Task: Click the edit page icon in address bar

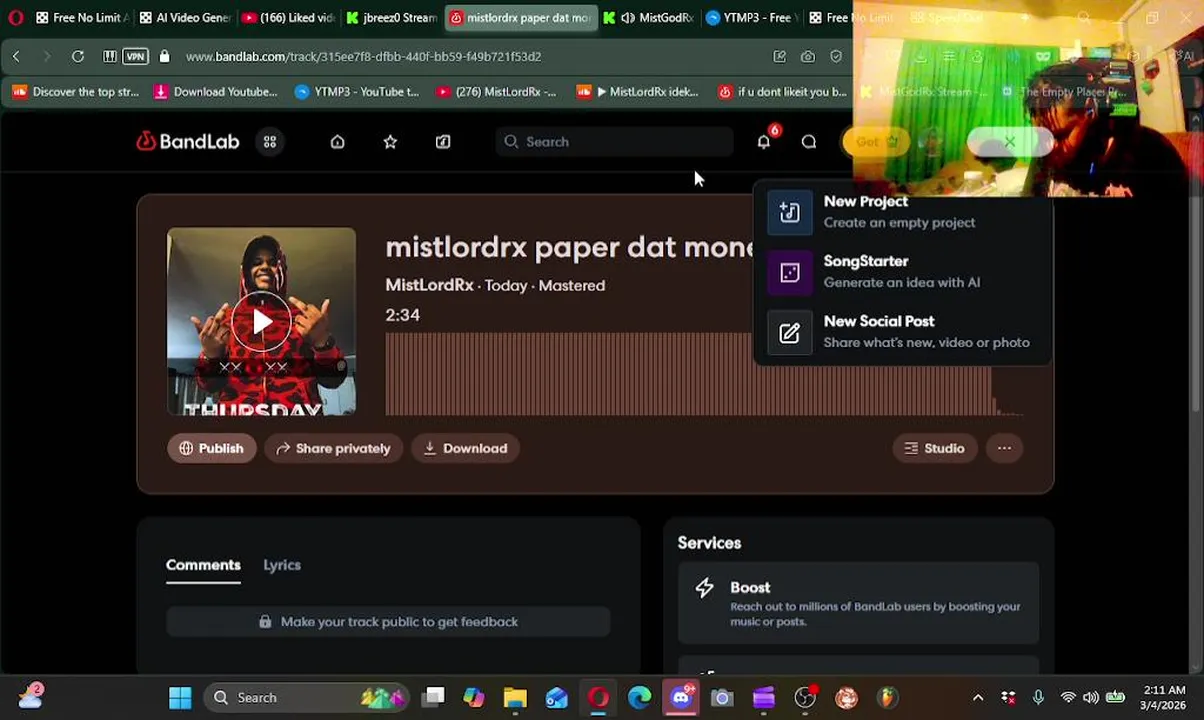Action: coord(779,57)
